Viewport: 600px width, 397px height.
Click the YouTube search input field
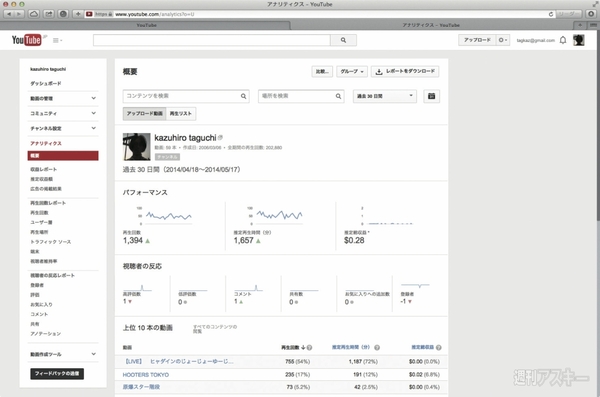point(212,40)
